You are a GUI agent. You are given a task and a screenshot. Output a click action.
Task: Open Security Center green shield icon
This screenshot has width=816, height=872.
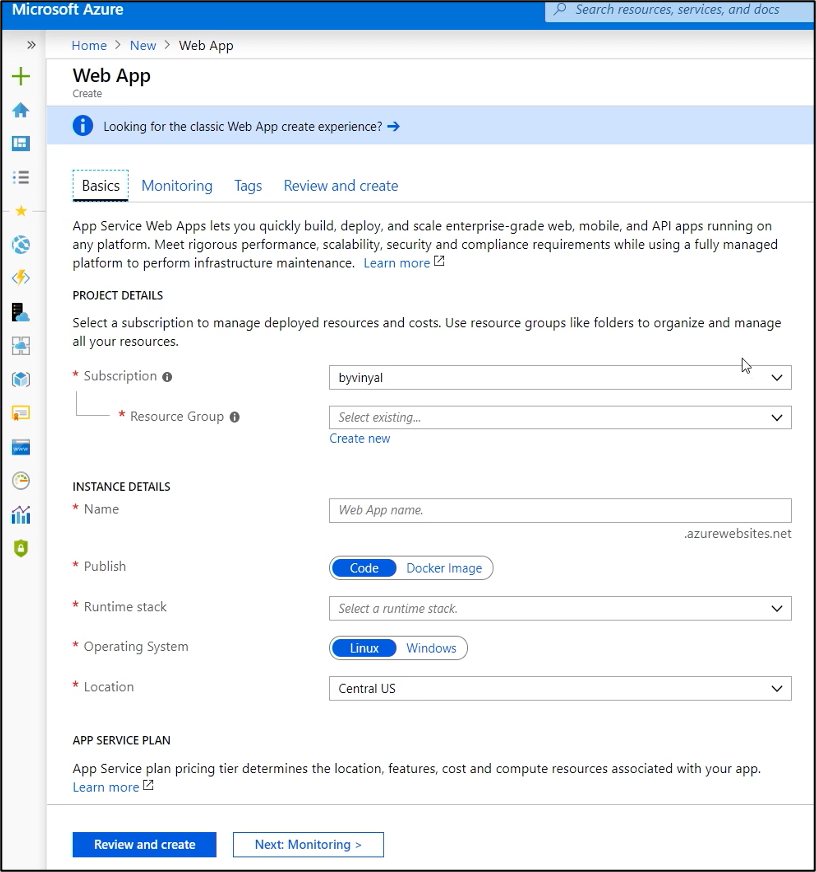pos(20,548)
